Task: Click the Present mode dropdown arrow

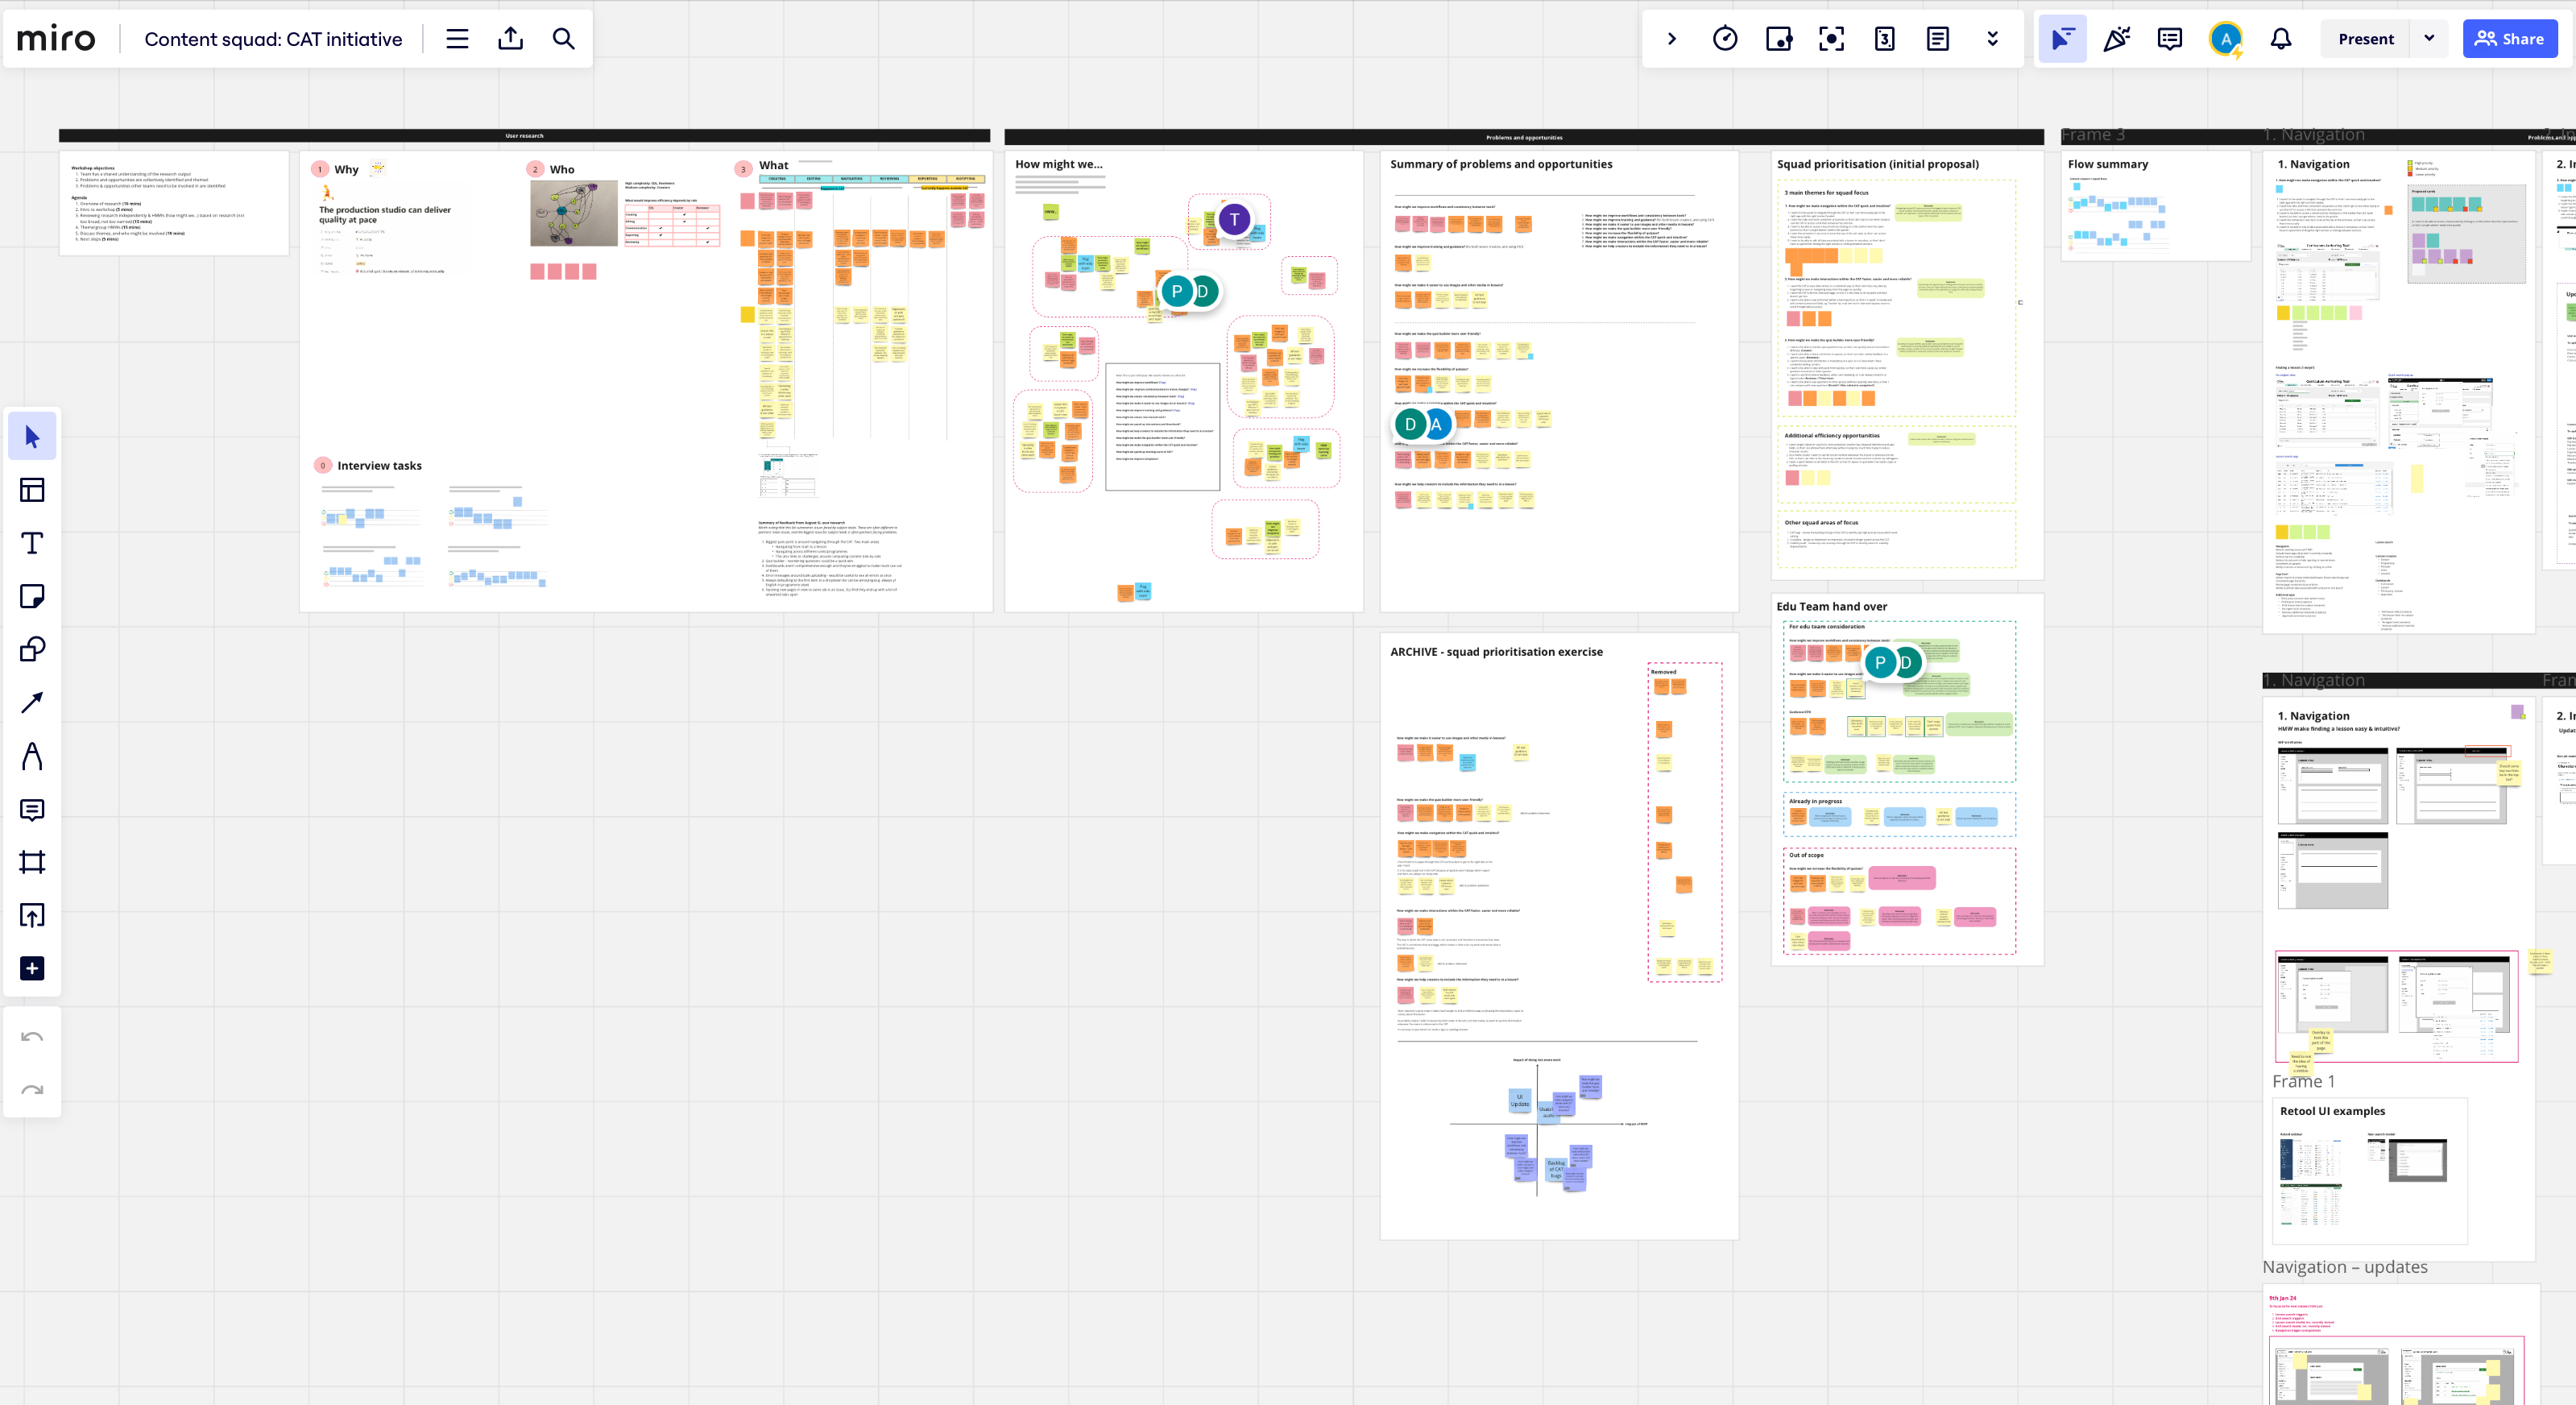Action: click(x=2429, y=38)
